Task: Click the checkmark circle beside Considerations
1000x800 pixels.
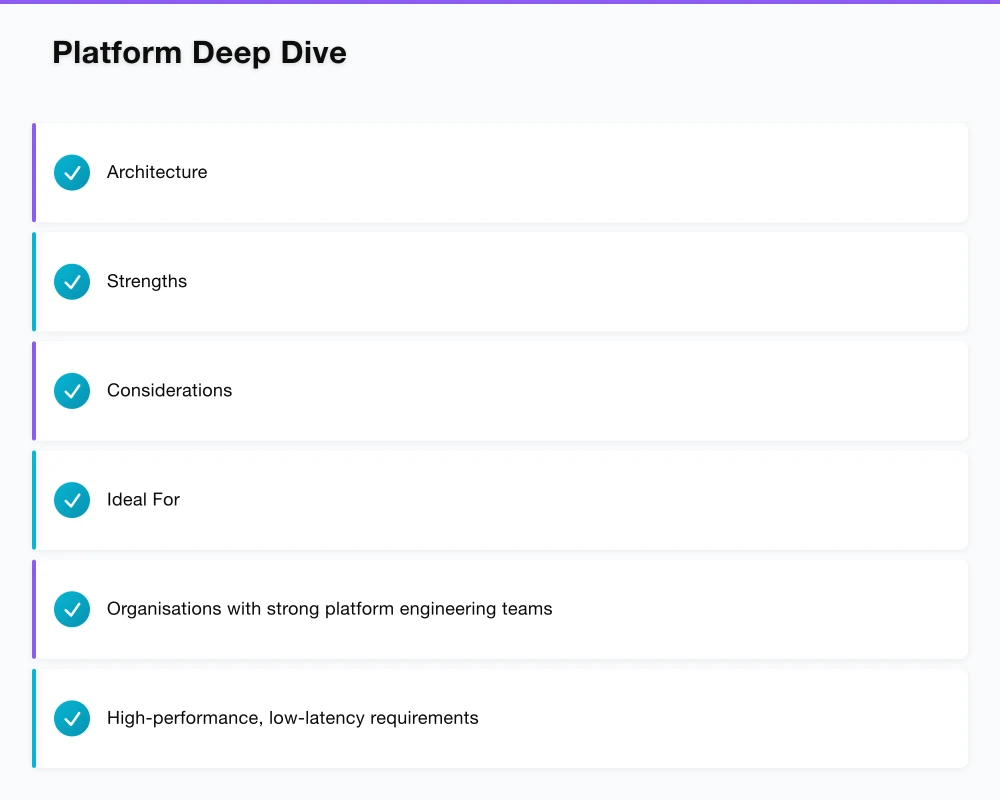Action: [71, 391]
